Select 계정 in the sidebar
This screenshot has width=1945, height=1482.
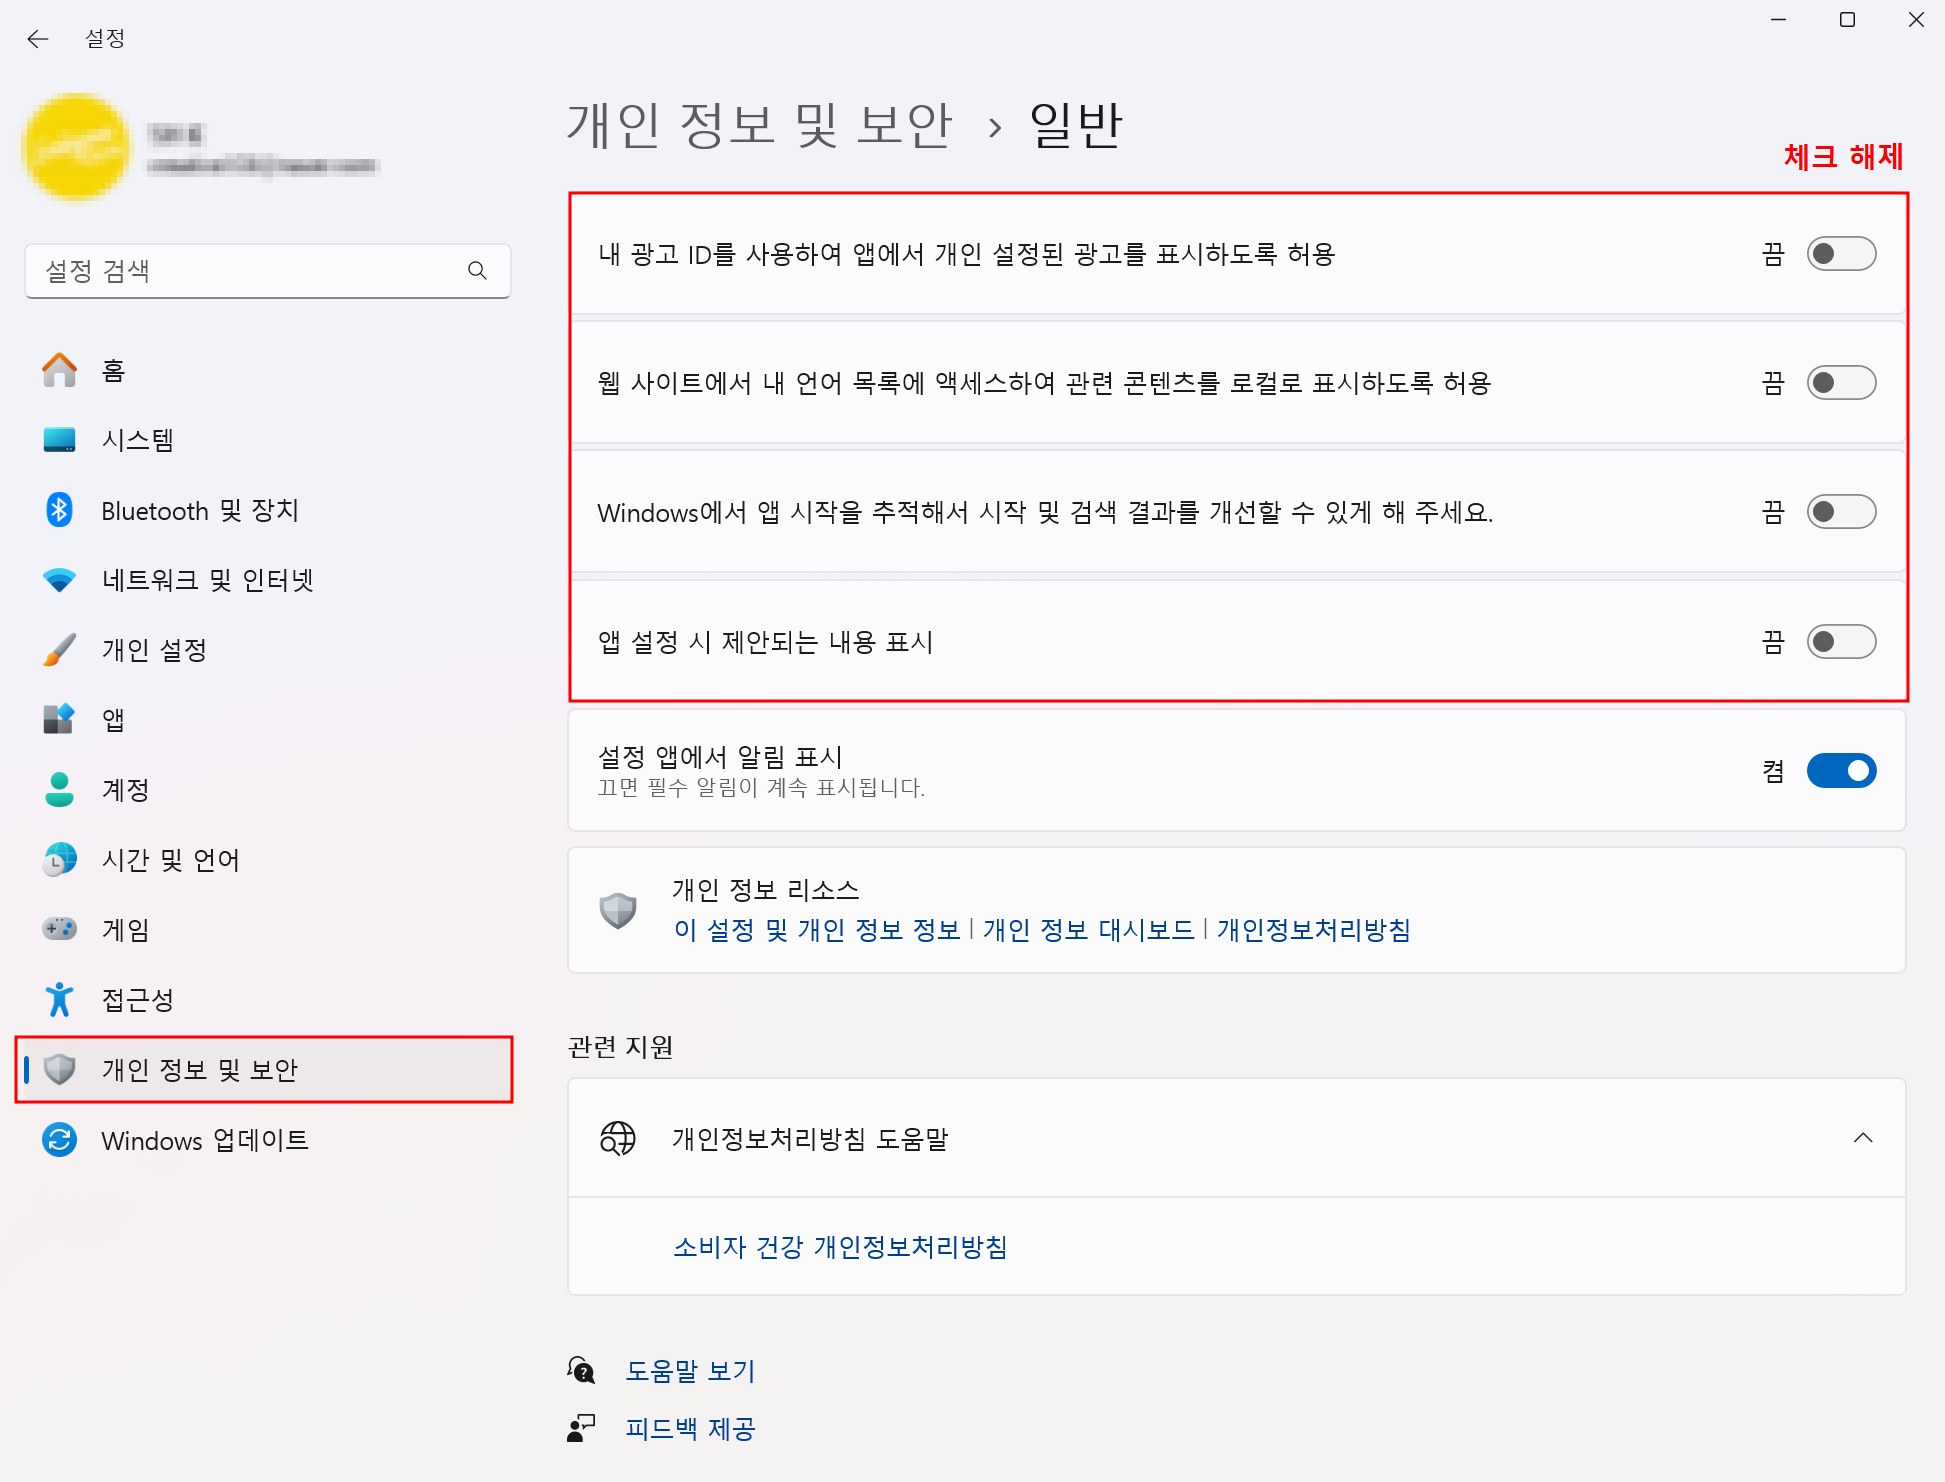[x=126, y=790]
